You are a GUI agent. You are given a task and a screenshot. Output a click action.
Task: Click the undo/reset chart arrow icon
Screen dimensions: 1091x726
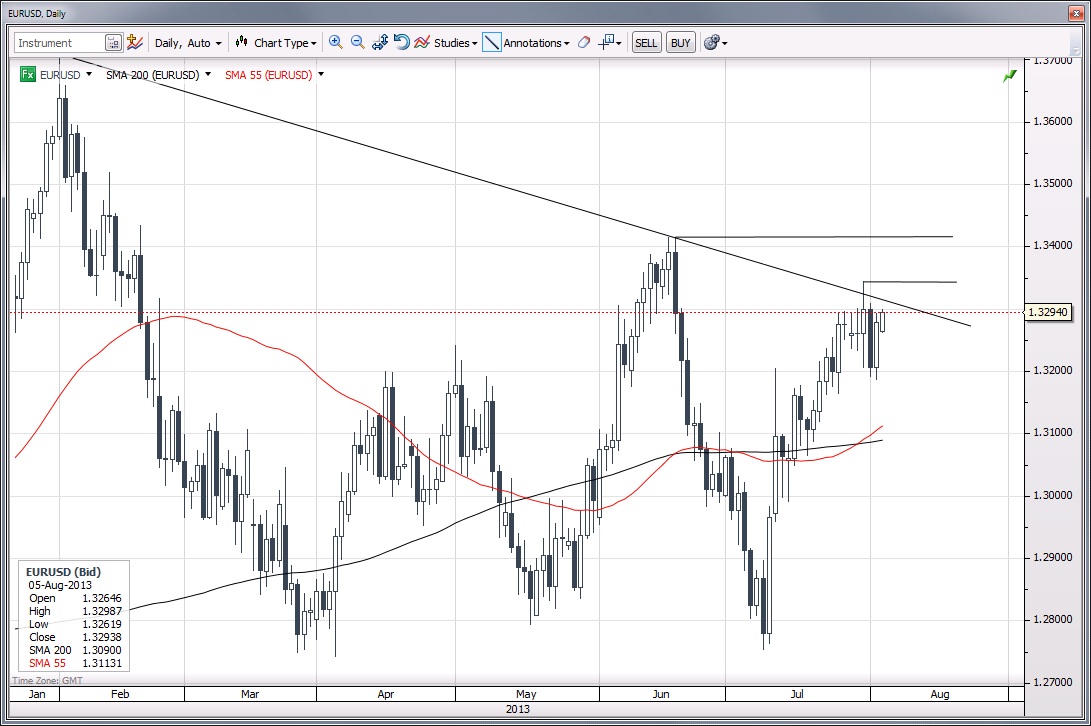(401, 42)
